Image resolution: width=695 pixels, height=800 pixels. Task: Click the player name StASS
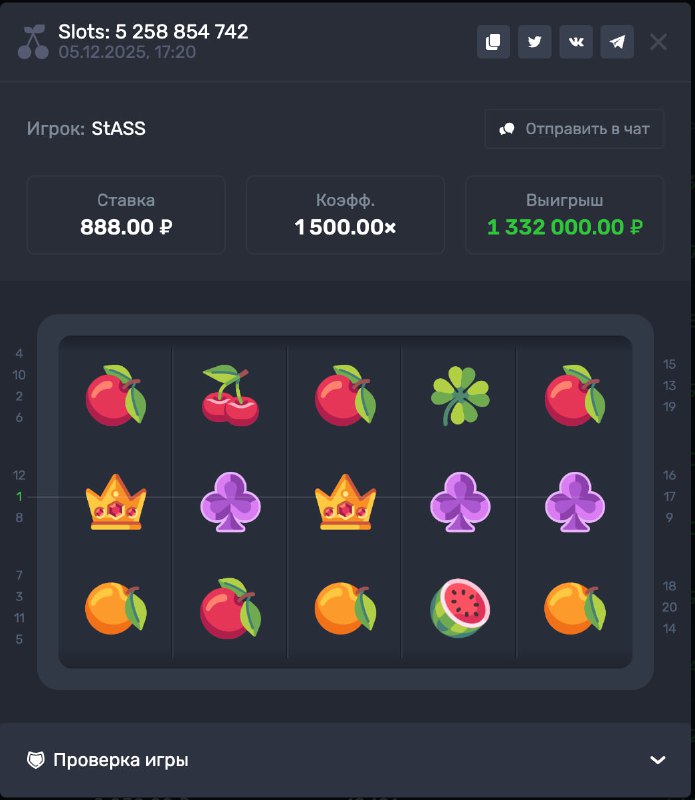(118, 129)
